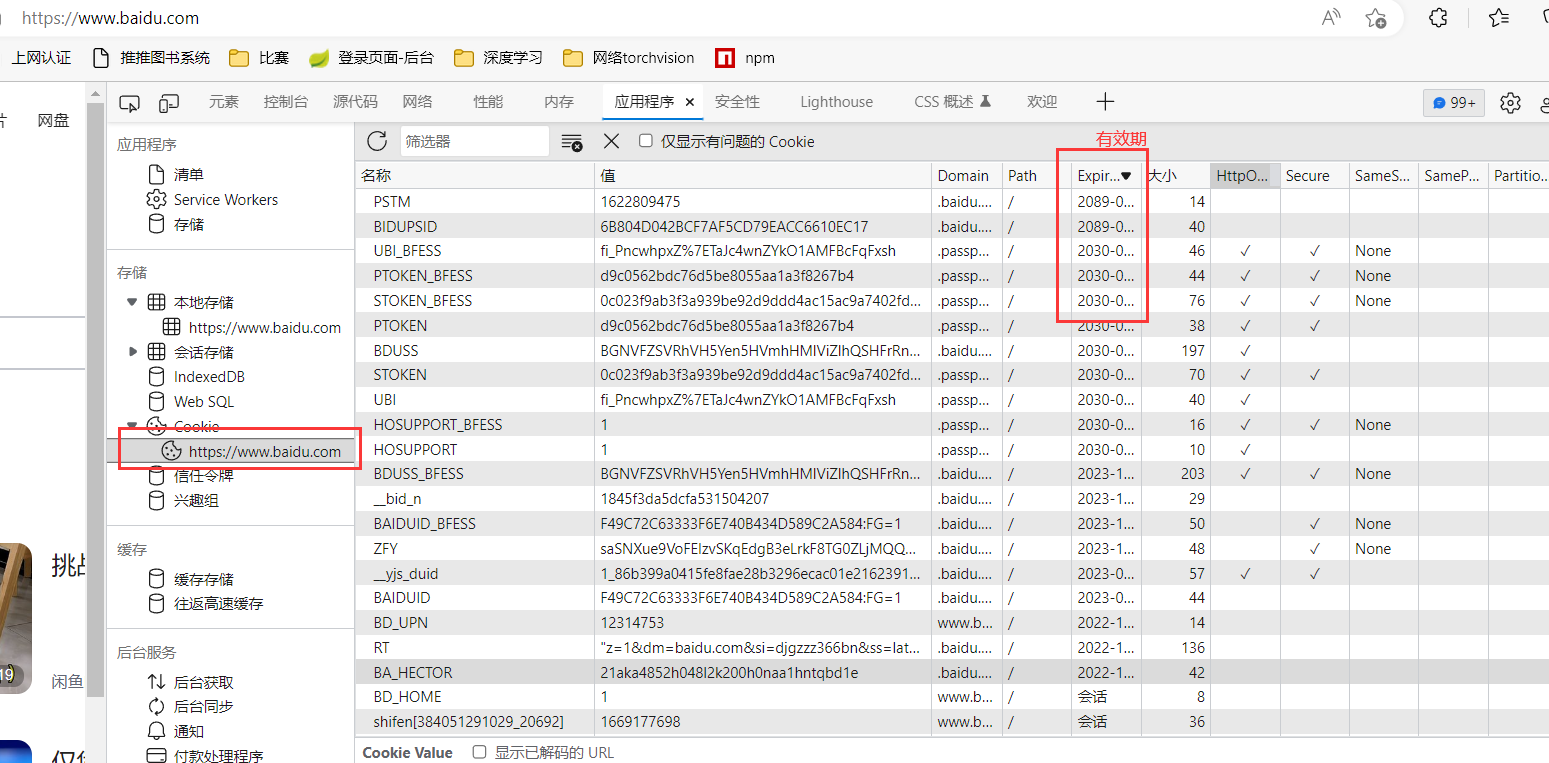This screenshot has width=1549, height=763.
Task: Enable 显示已解码的 URL checkbox
Action: click(479, 752)
